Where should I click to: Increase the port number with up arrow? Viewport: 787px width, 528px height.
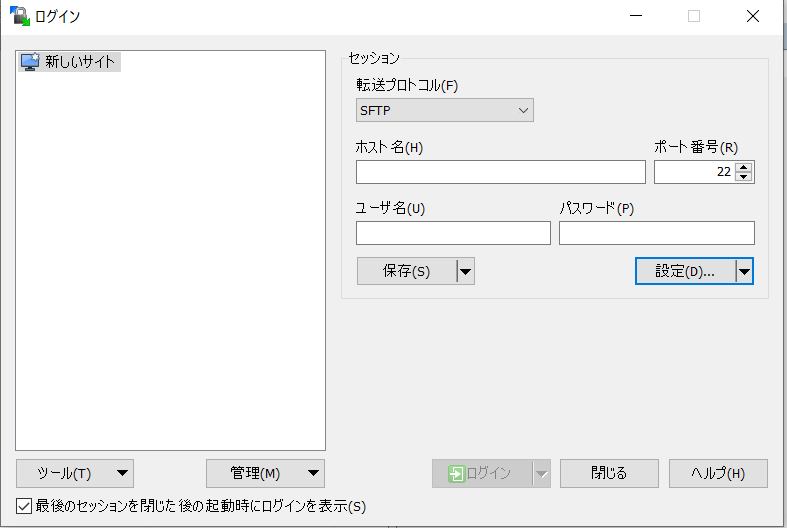coord(743,167)
